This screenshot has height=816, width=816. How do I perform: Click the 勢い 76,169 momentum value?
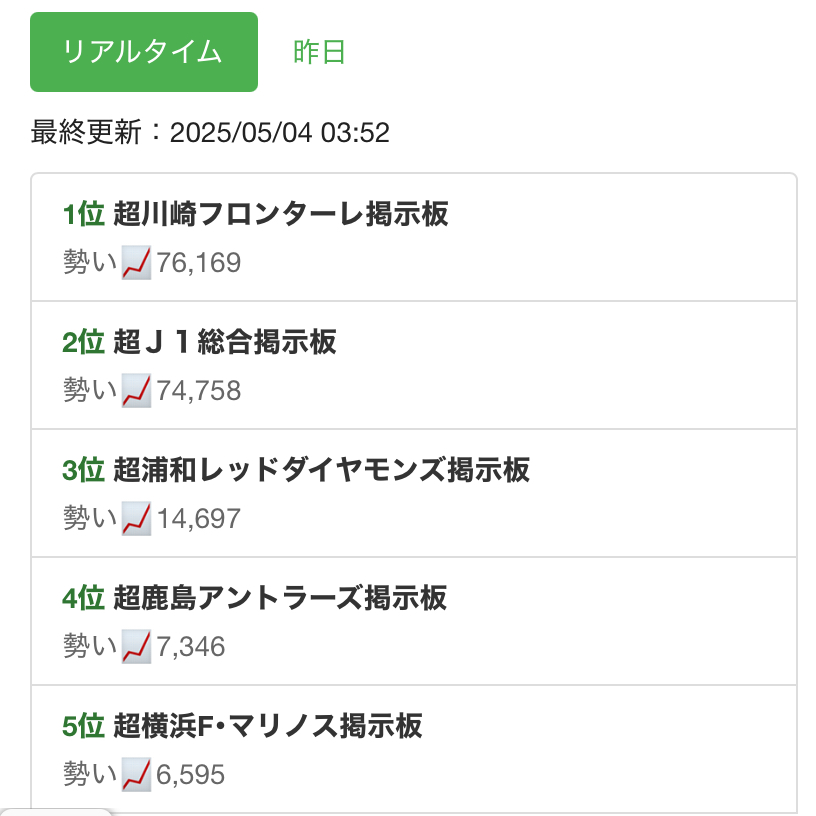198,264
